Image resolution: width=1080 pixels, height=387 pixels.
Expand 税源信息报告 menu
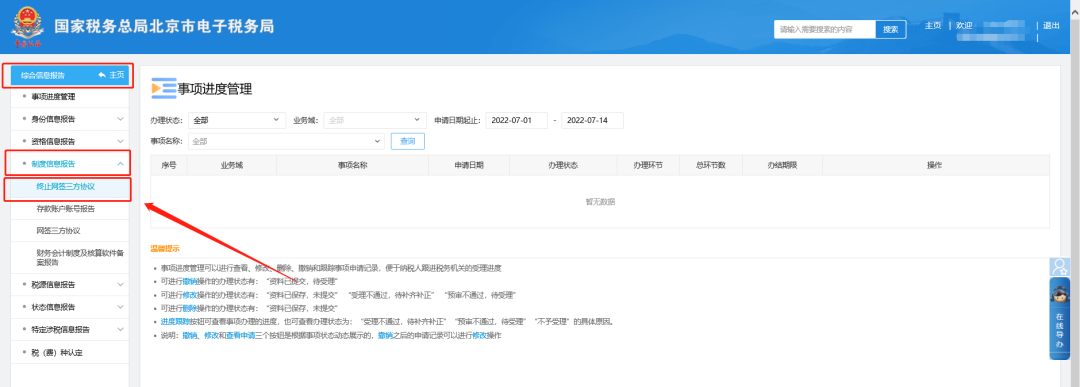point(72,284)
